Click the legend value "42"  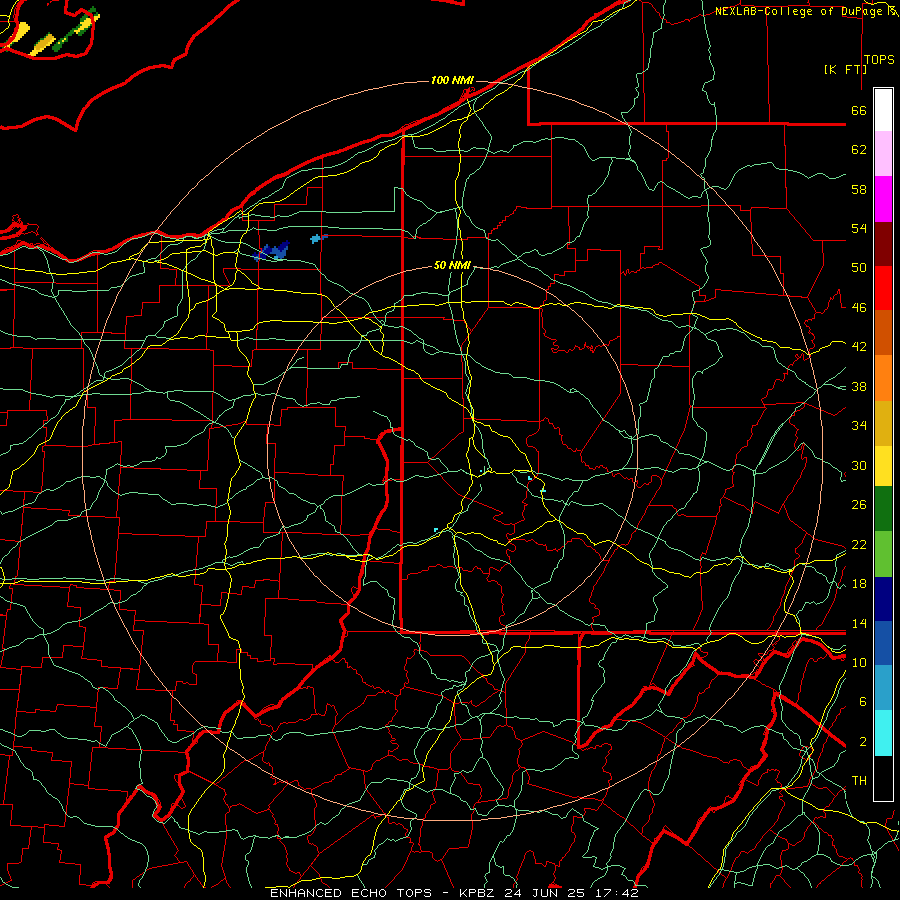(859, 347)
